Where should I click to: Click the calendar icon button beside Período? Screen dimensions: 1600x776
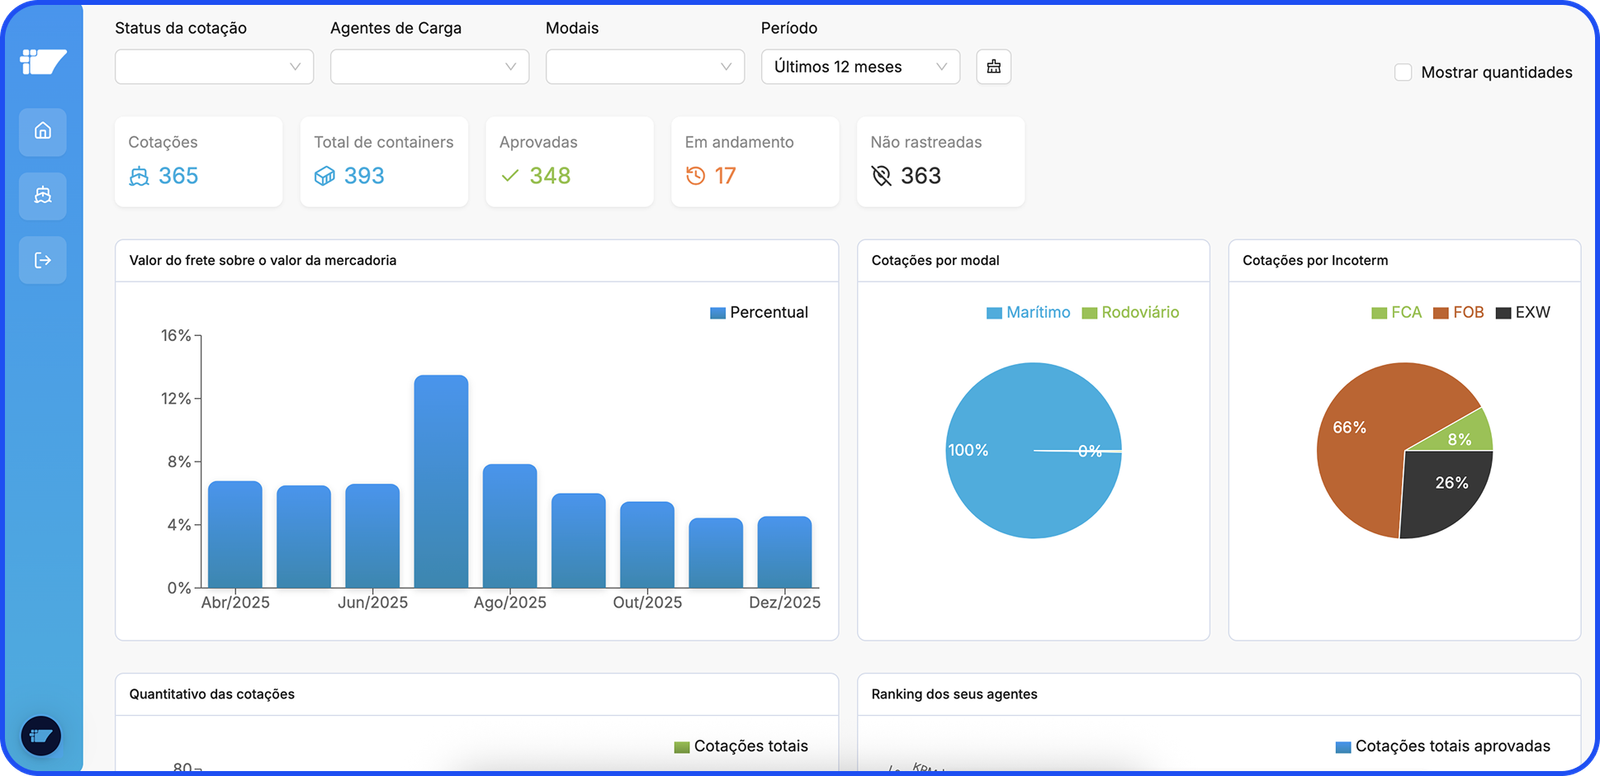pyautogui.click(x=993, y=67)
